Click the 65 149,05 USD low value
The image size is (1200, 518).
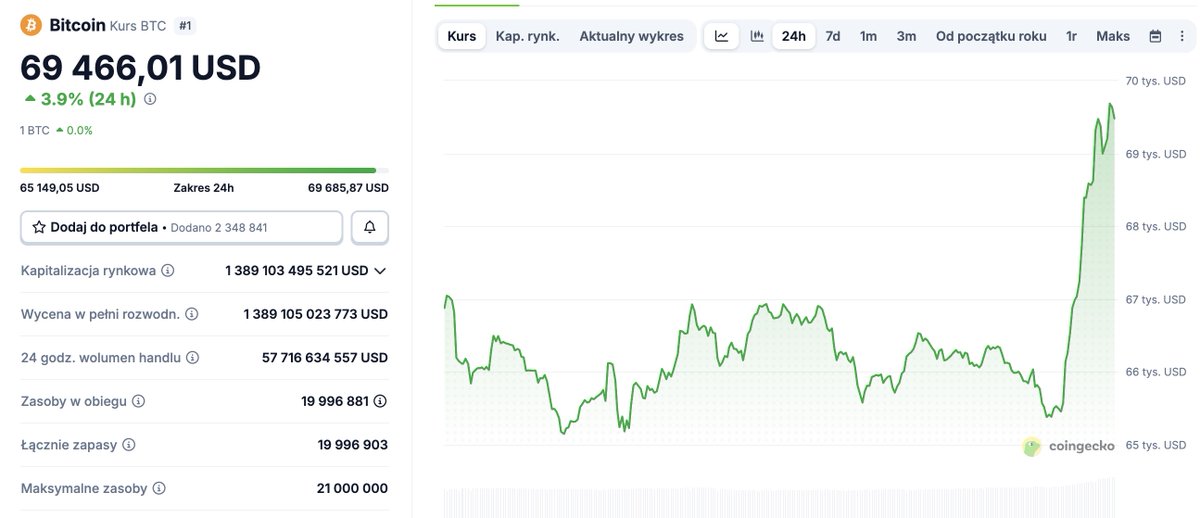point(60,188)
